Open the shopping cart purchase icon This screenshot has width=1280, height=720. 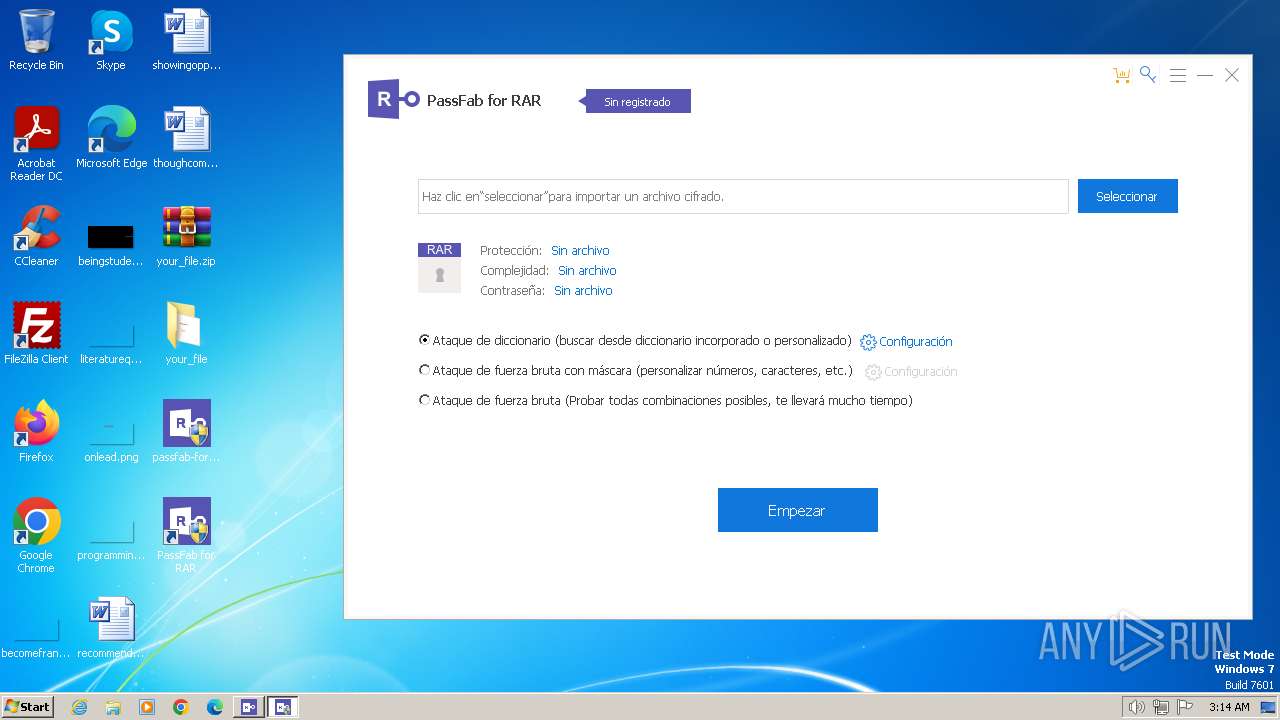point(1121,76)
